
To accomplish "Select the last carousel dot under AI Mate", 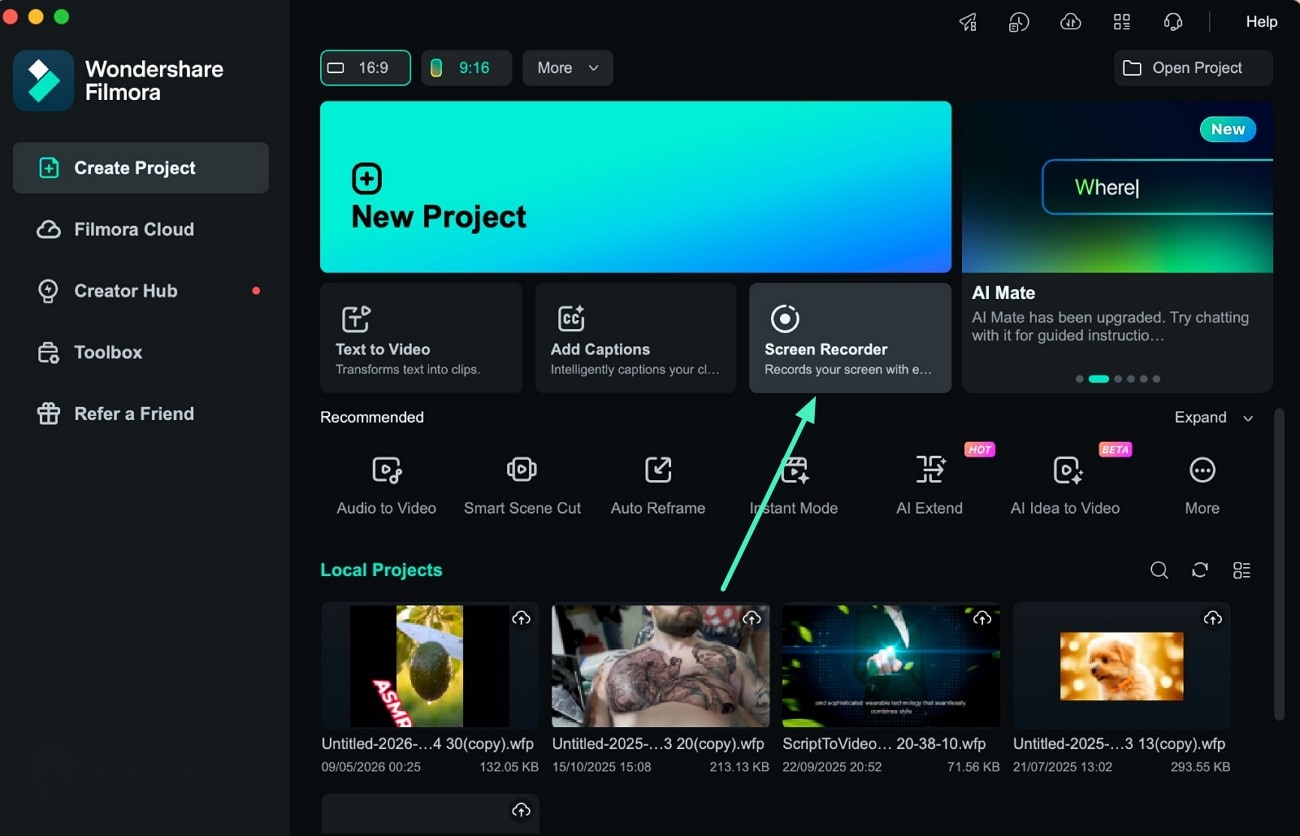I will [1157, 379].
